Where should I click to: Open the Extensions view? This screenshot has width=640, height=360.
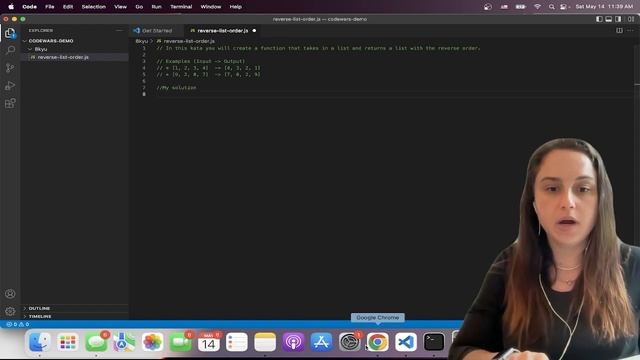(10, 103)
